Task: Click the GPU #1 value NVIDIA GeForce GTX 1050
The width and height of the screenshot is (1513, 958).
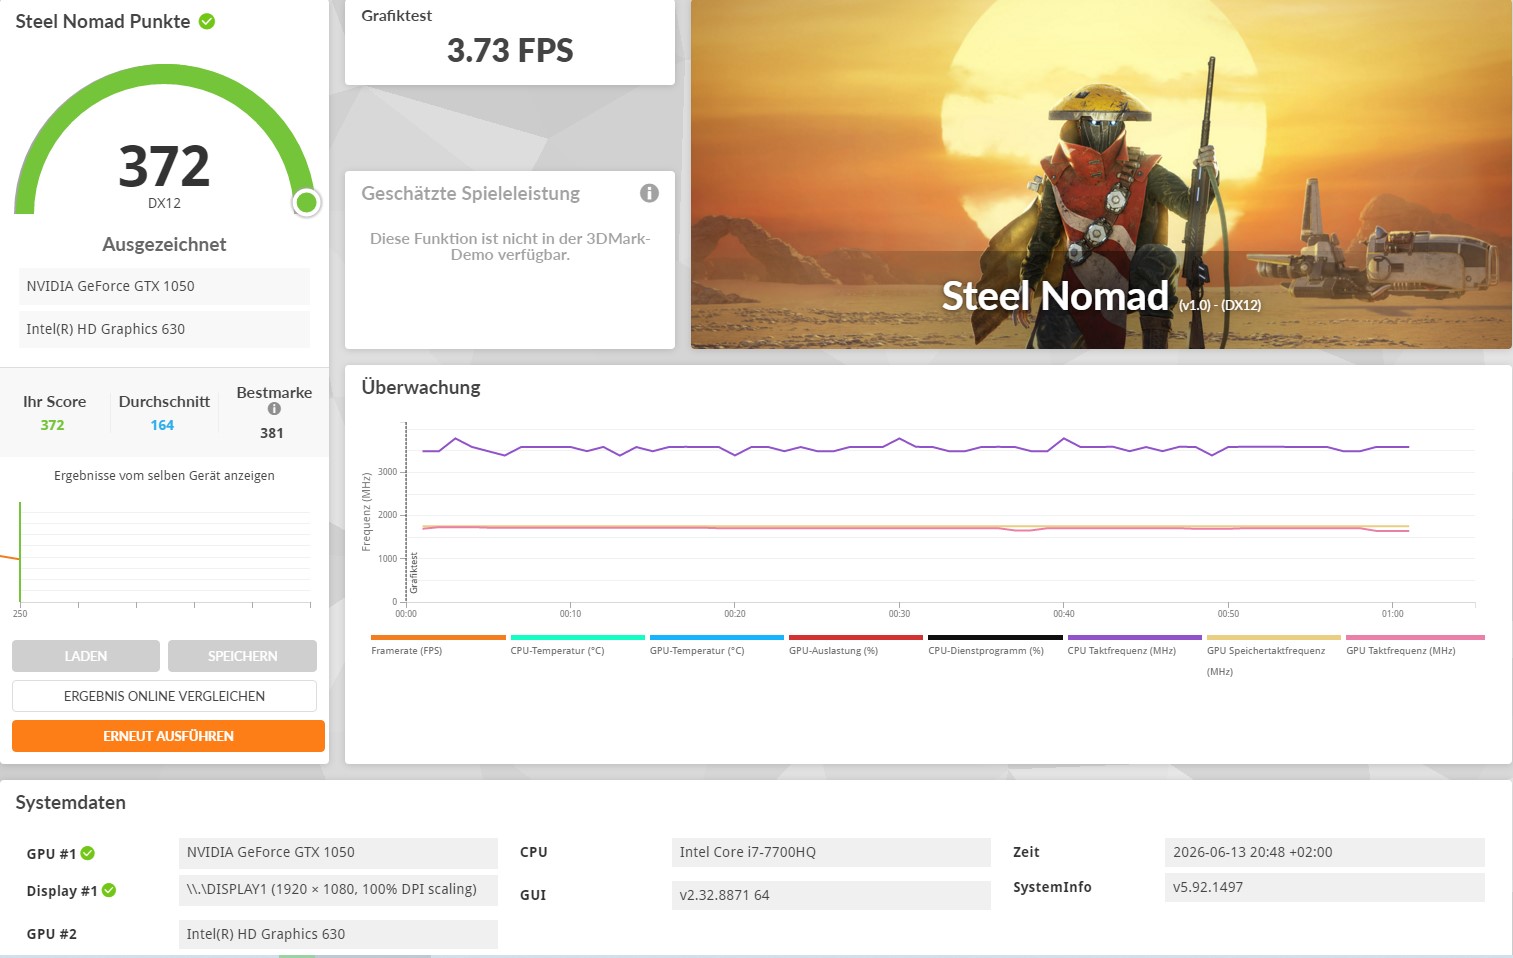Action: tap(338, 853)
